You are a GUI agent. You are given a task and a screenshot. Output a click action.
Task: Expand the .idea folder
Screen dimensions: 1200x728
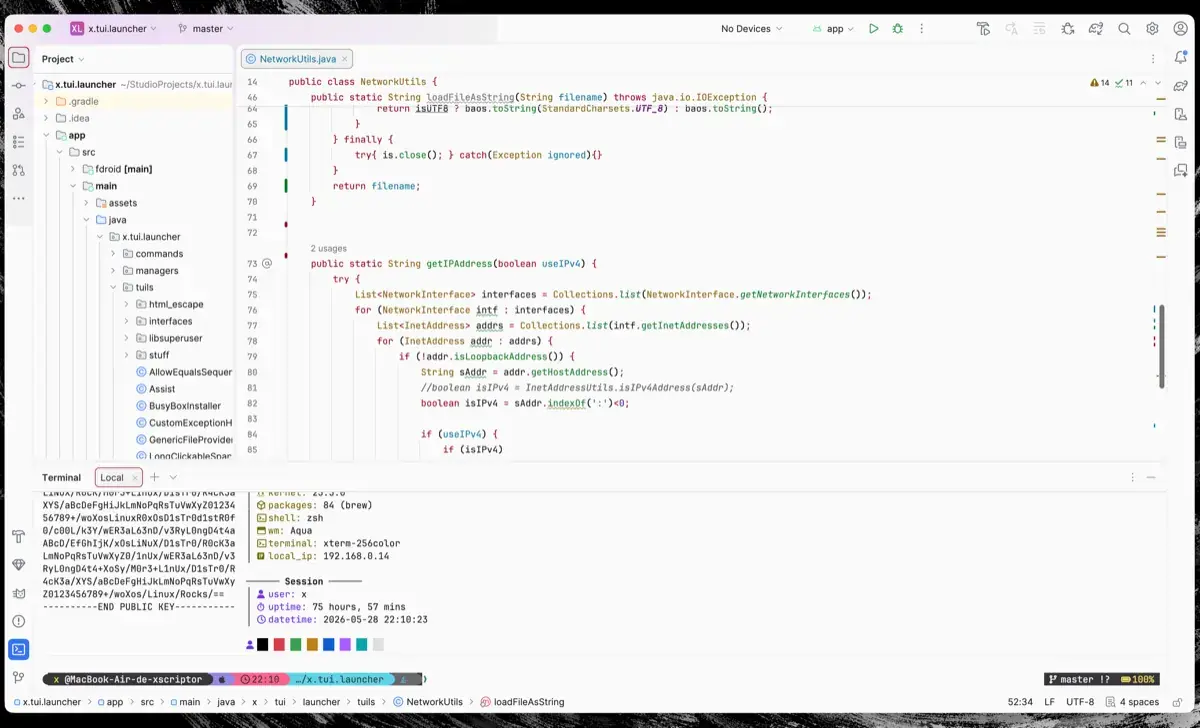(x=47, y=118)
